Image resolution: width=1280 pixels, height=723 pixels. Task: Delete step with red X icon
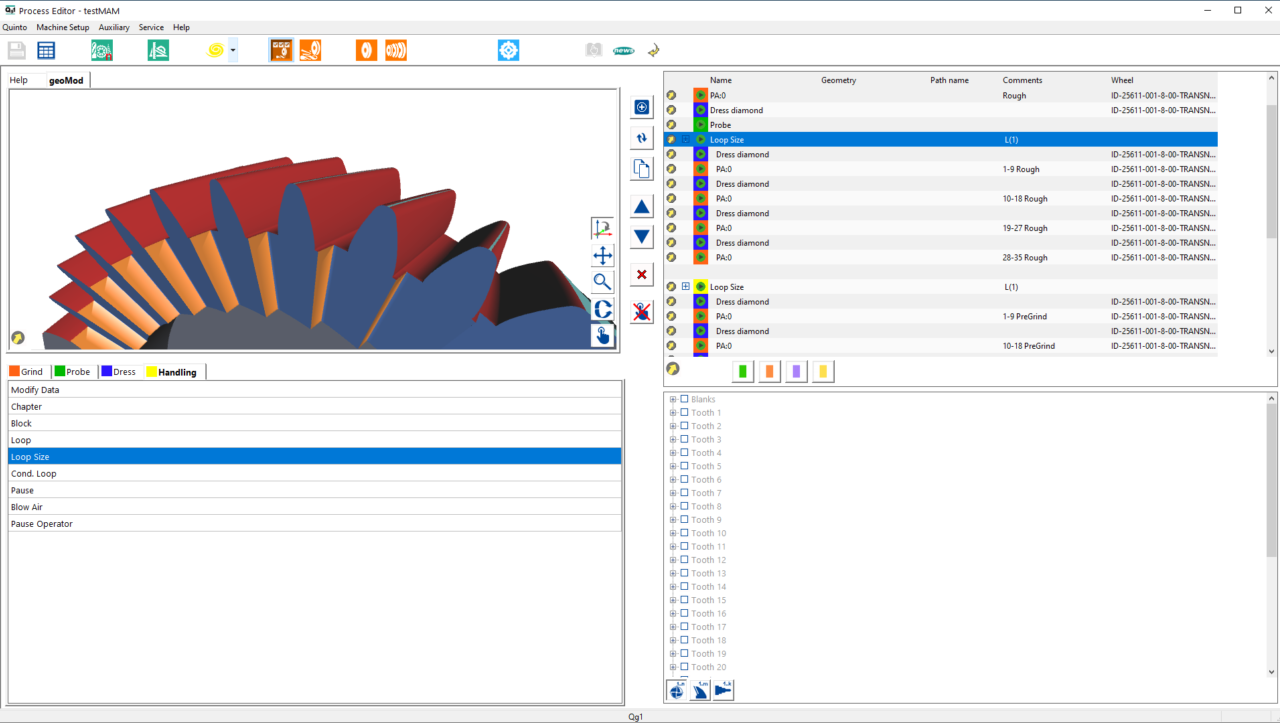(x=642, y=275)
